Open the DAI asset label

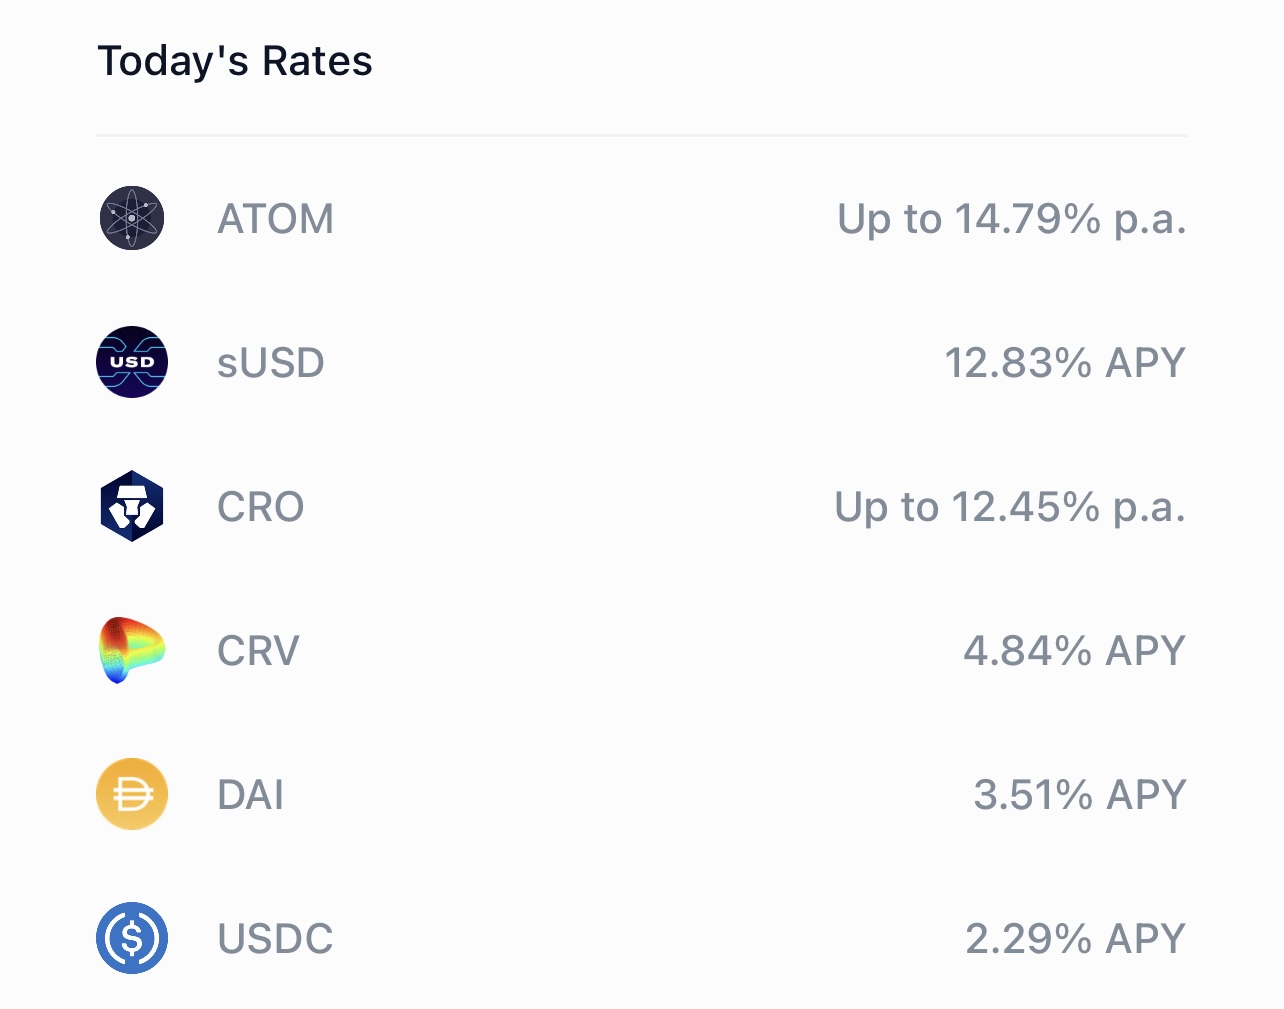250,795
